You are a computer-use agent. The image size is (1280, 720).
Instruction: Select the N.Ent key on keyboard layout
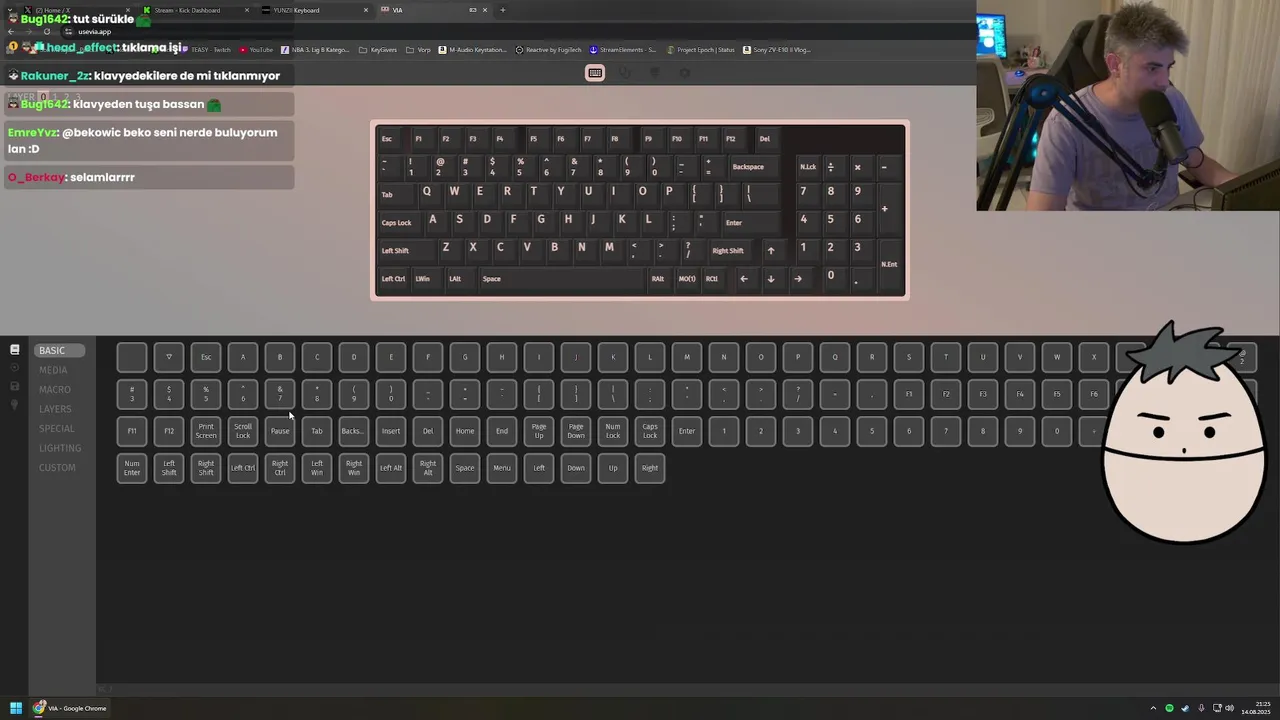[x=889, y=265]
